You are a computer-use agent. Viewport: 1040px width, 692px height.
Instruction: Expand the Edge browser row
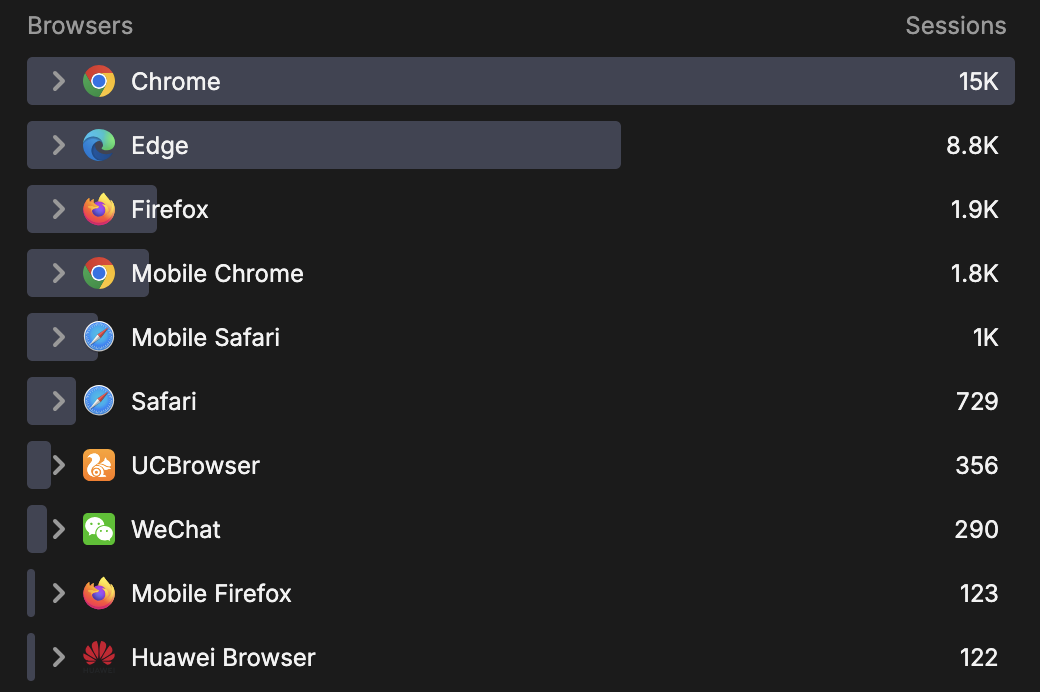[x=59, y=145]
